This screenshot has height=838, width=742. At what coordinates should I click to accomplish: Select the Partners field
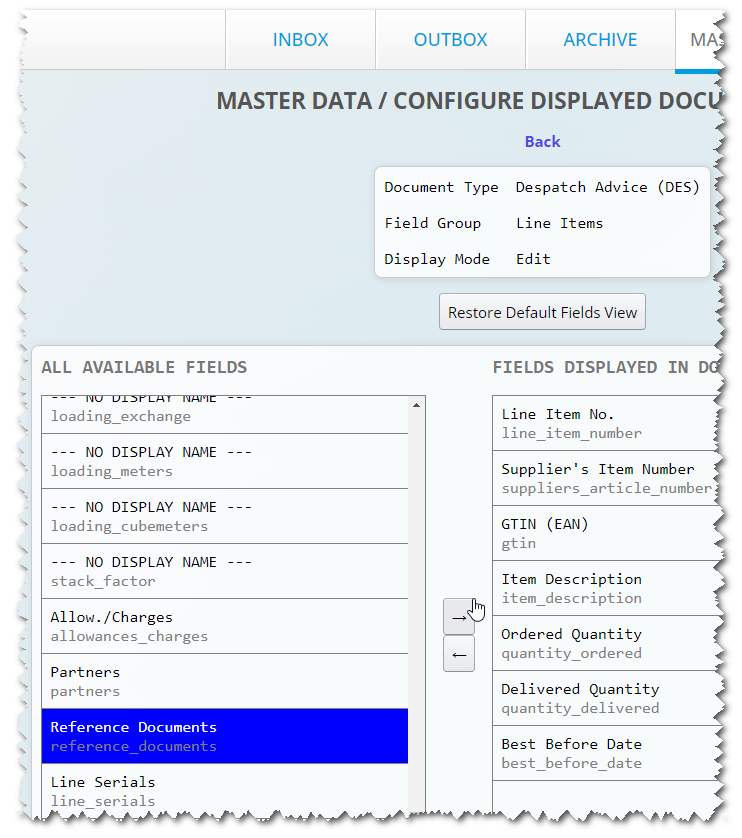225,681
